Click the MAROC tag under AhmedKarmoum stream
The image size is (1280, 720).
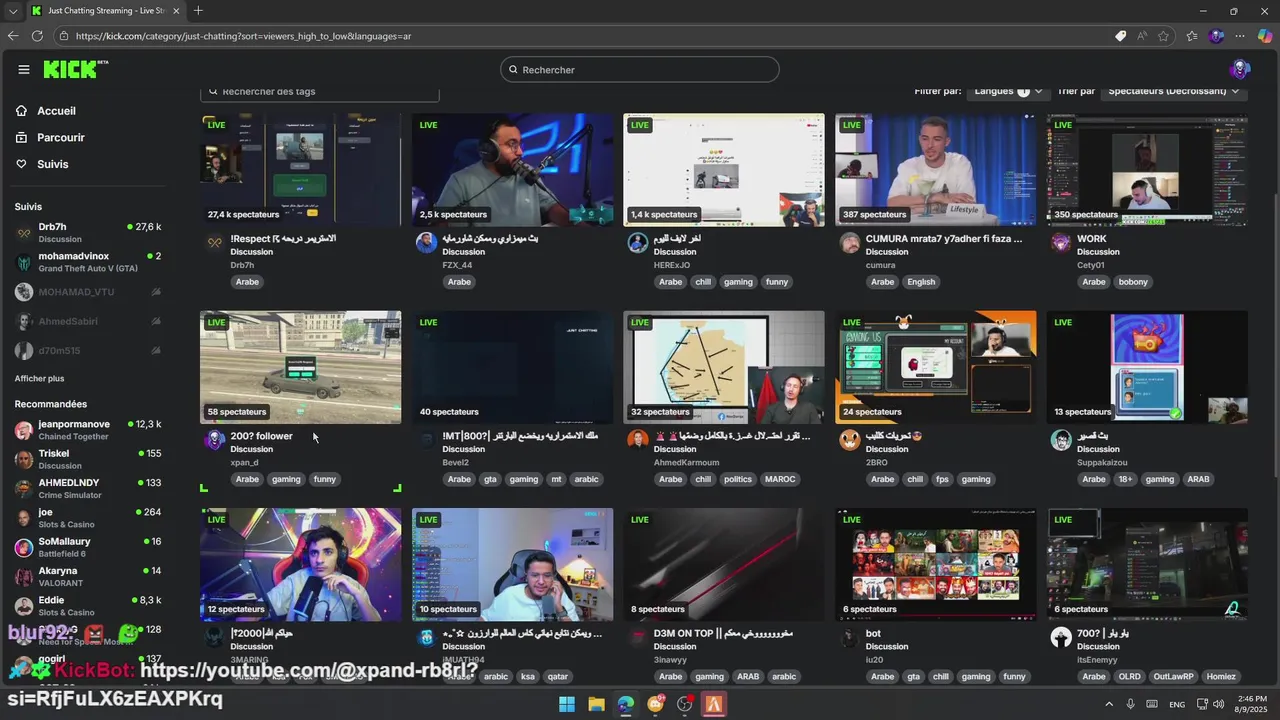(x=780, y=479)
